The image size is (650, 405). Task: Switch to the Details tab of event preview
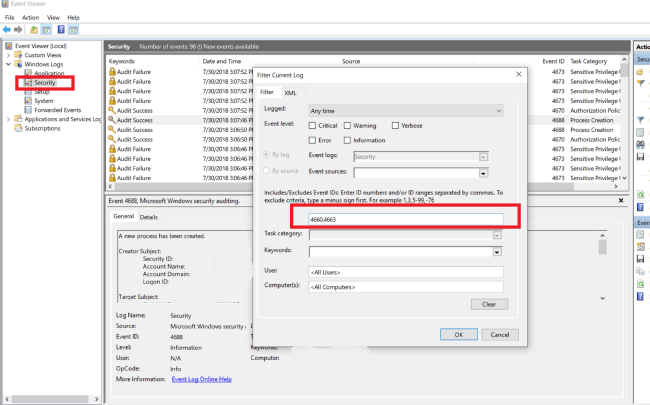point(149,217)
